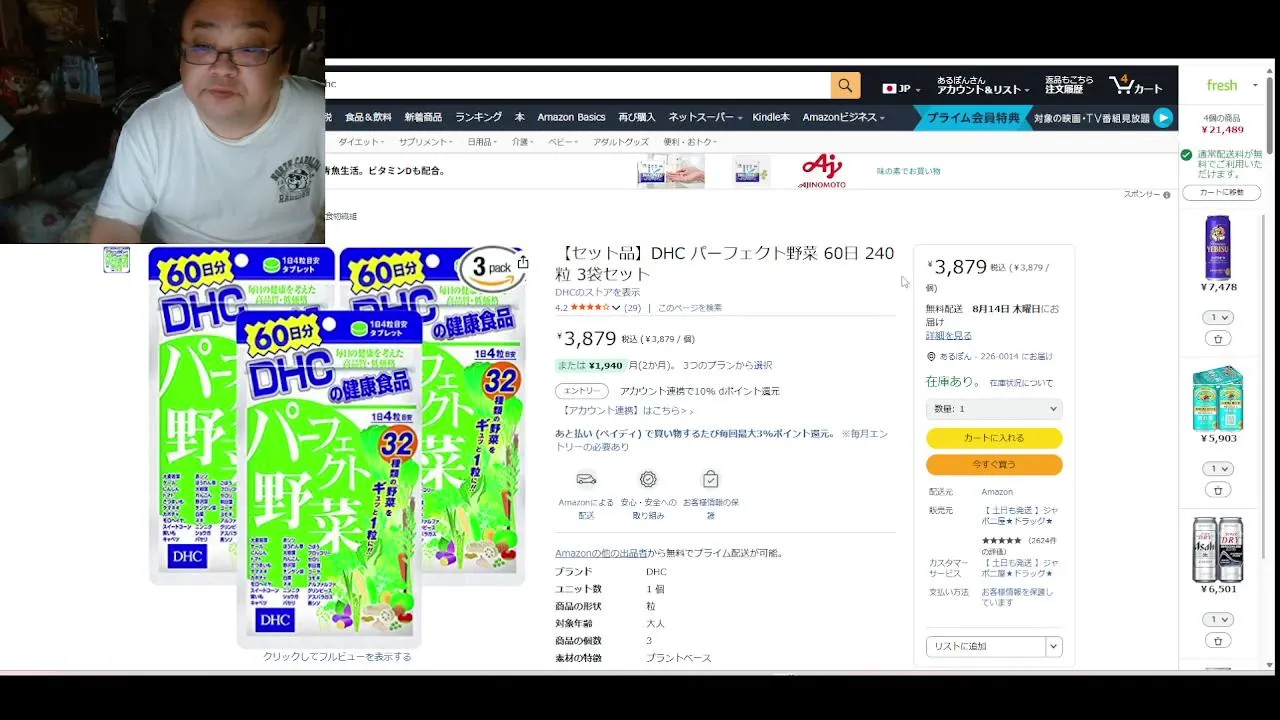
Task: Open the 数量 quantity dropdown
Action: click(x=994, y=408)
